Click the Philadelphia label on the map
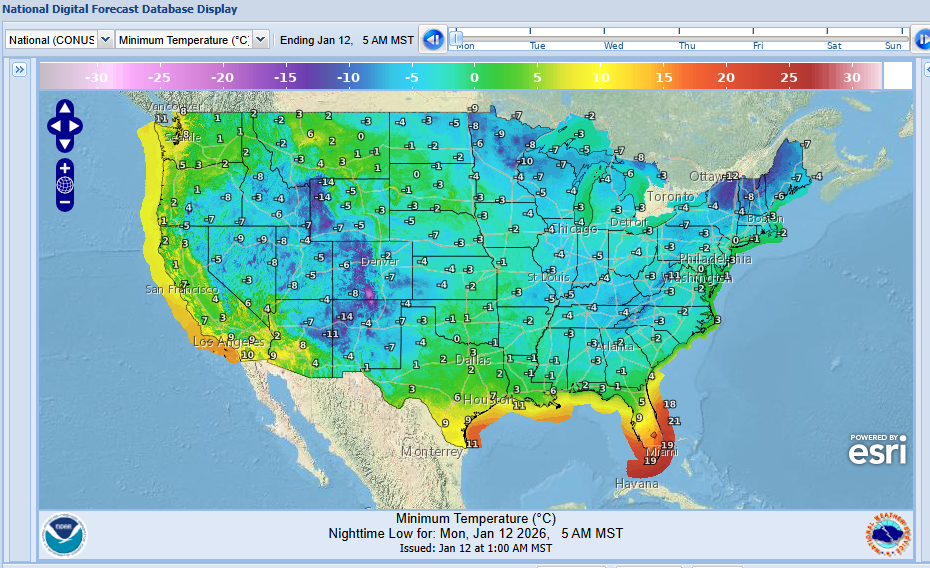 (715, 259)
